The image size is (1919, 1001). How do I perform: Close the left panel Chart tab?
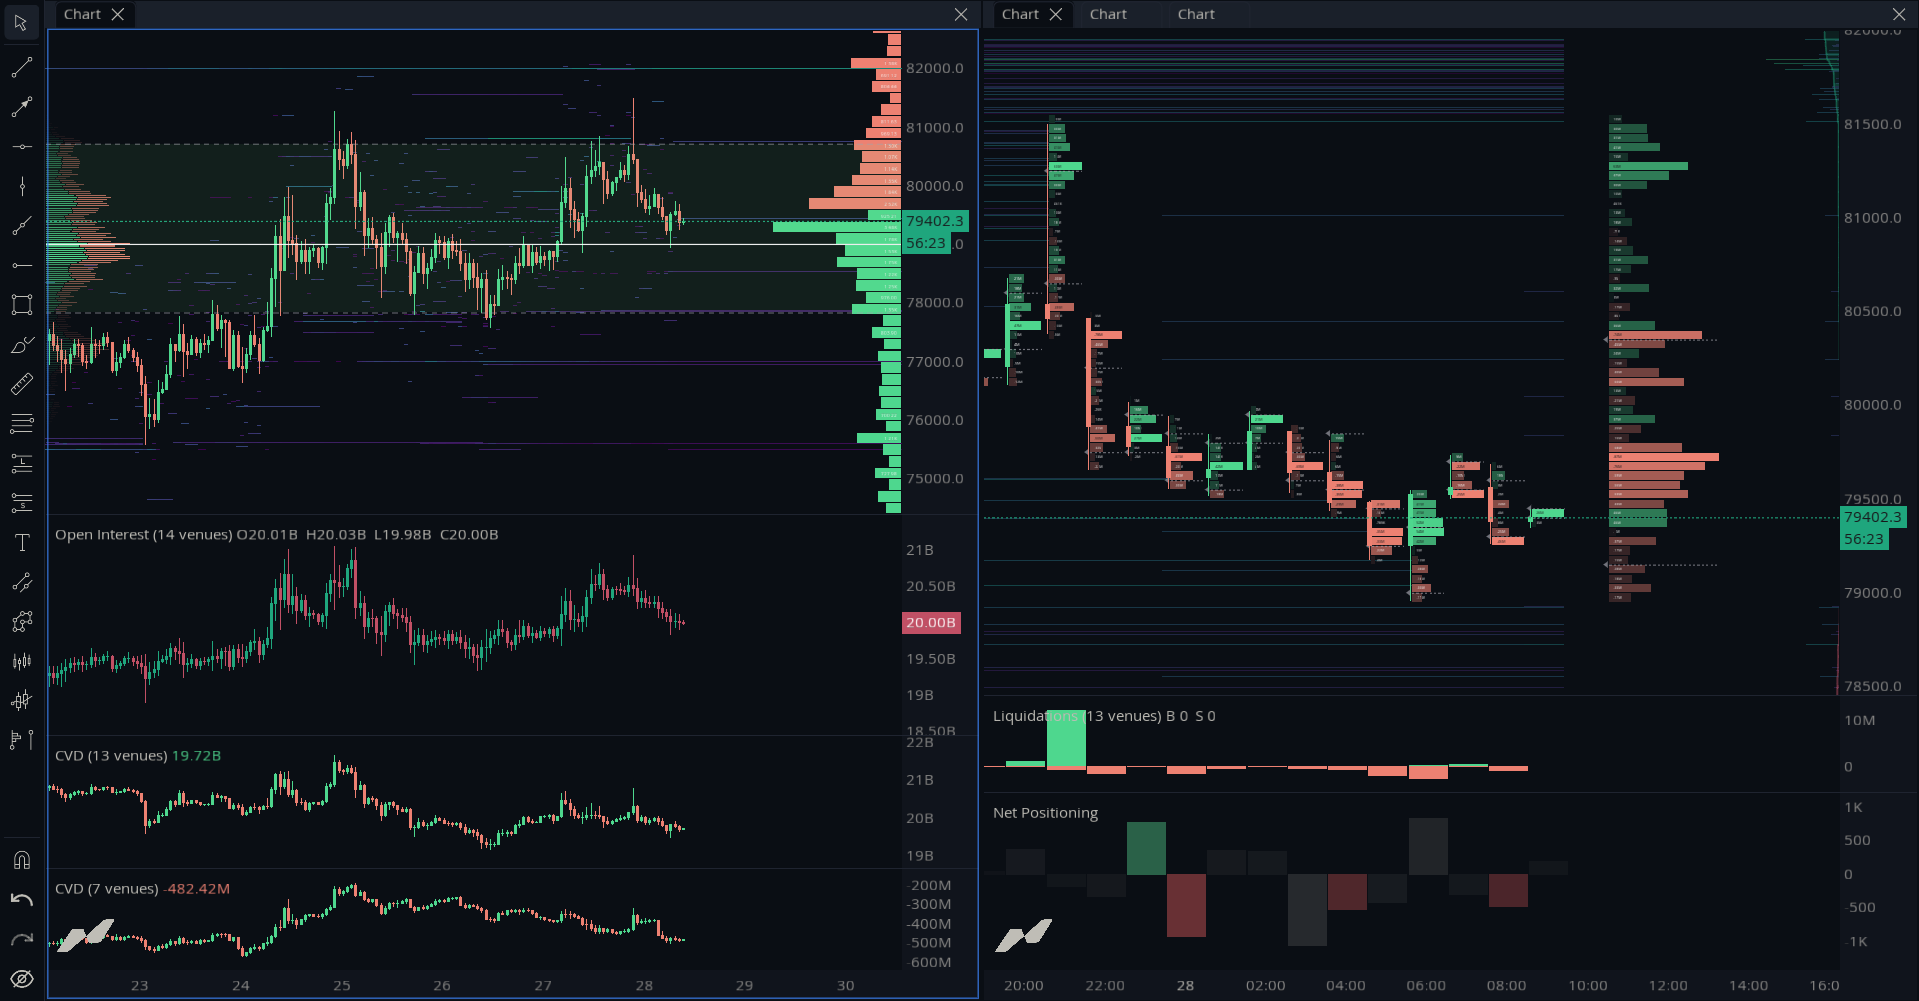pyautogui.click(x=118, y=14)
